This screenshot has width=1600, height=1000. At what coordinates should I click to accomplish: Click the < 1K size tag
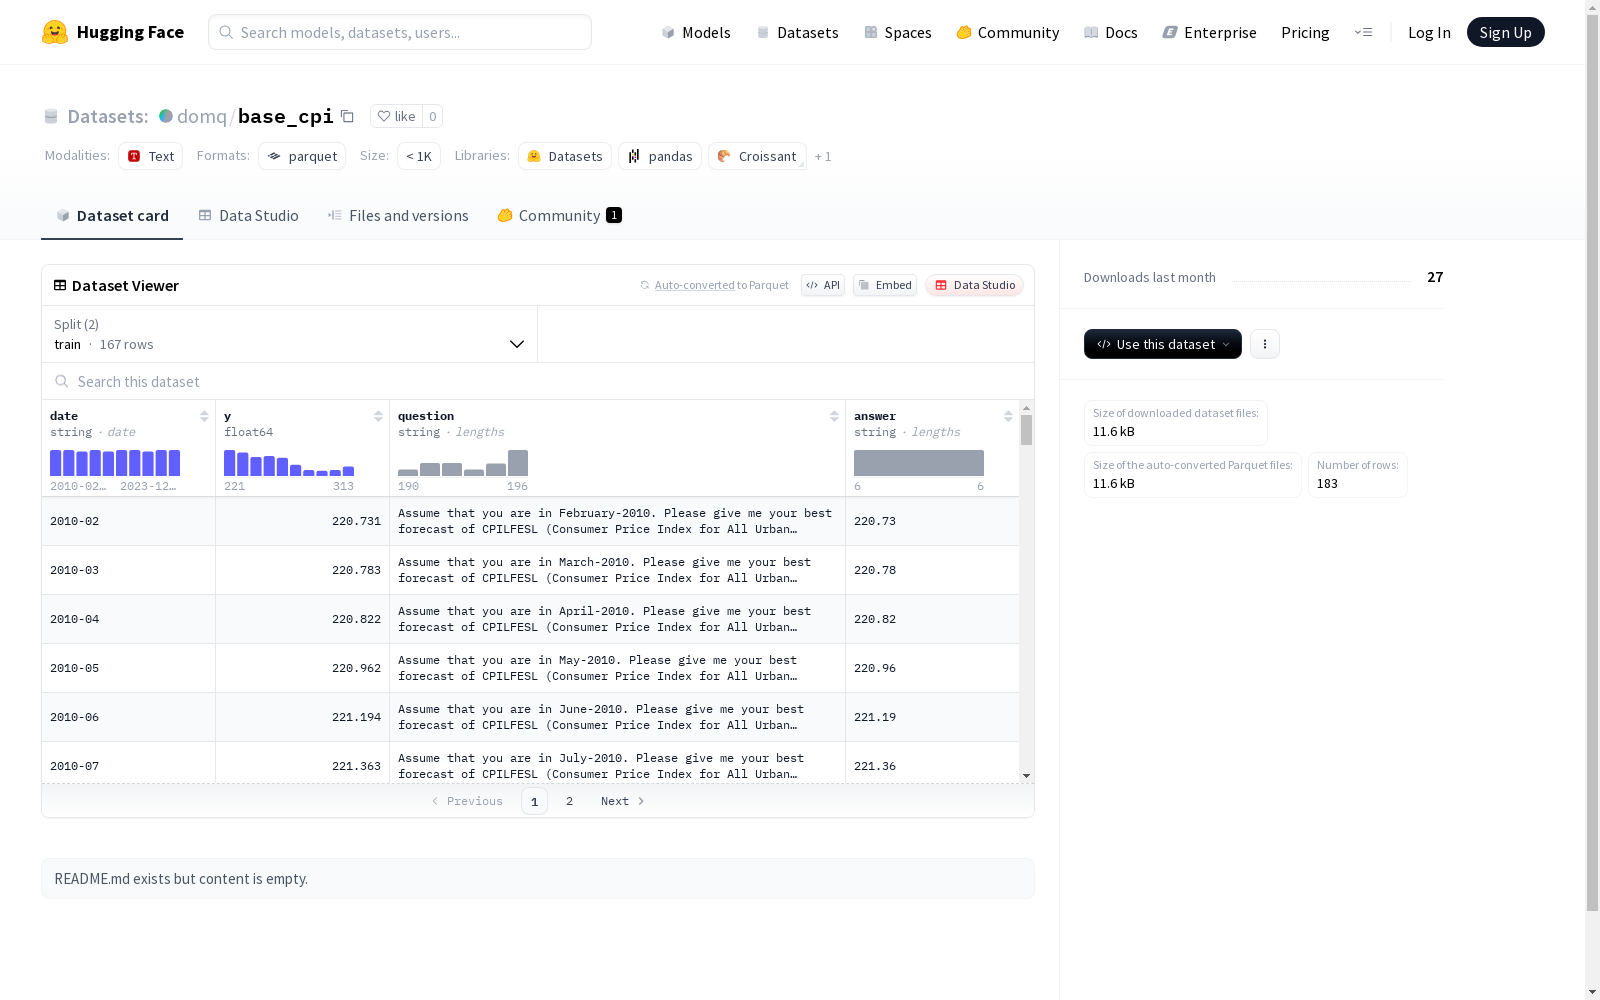point(419,156)
